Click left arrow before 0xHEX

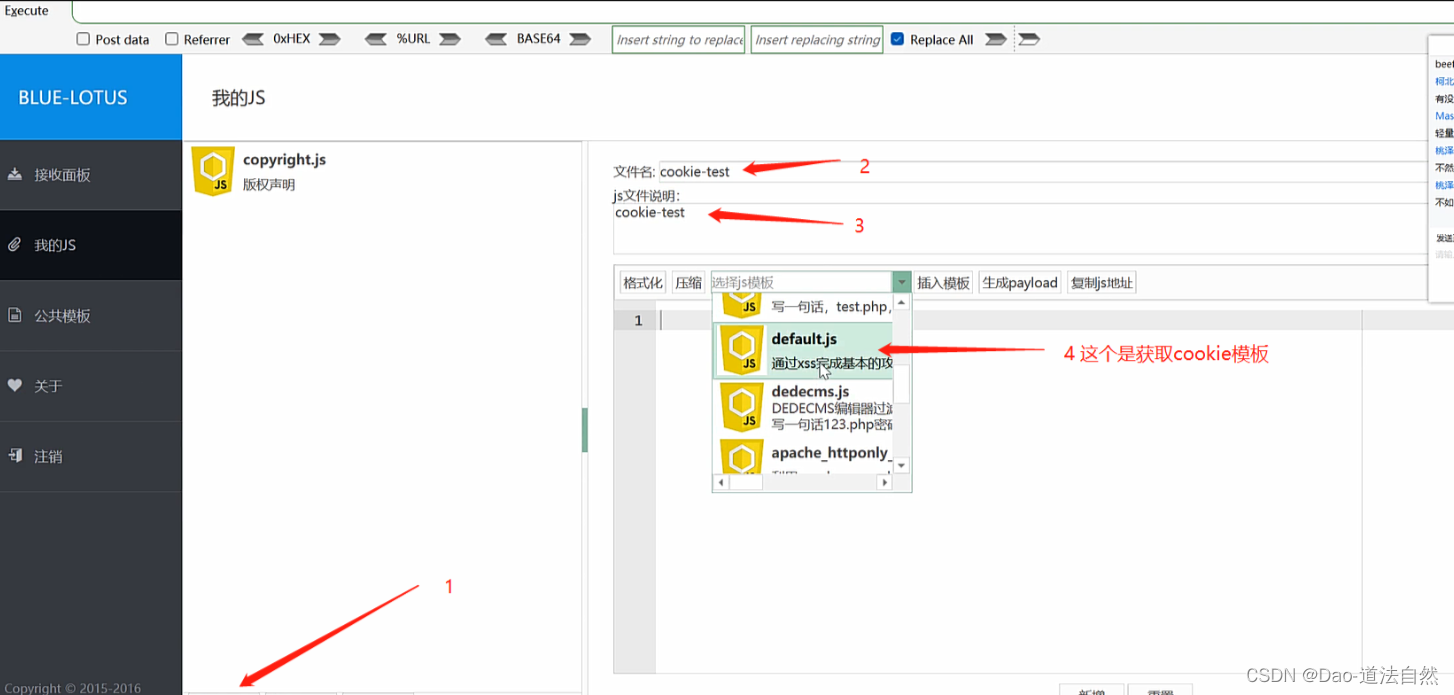[x=254, y=39]
